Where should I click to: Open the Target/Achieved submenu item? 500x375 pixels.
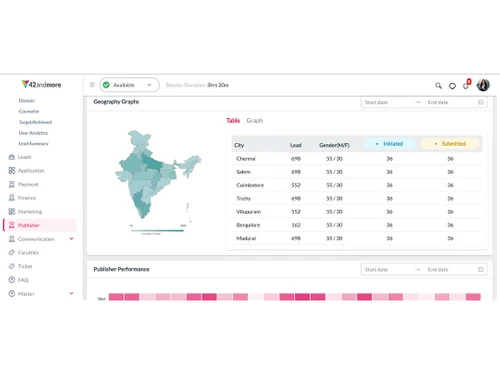click(x=35, y=122)
